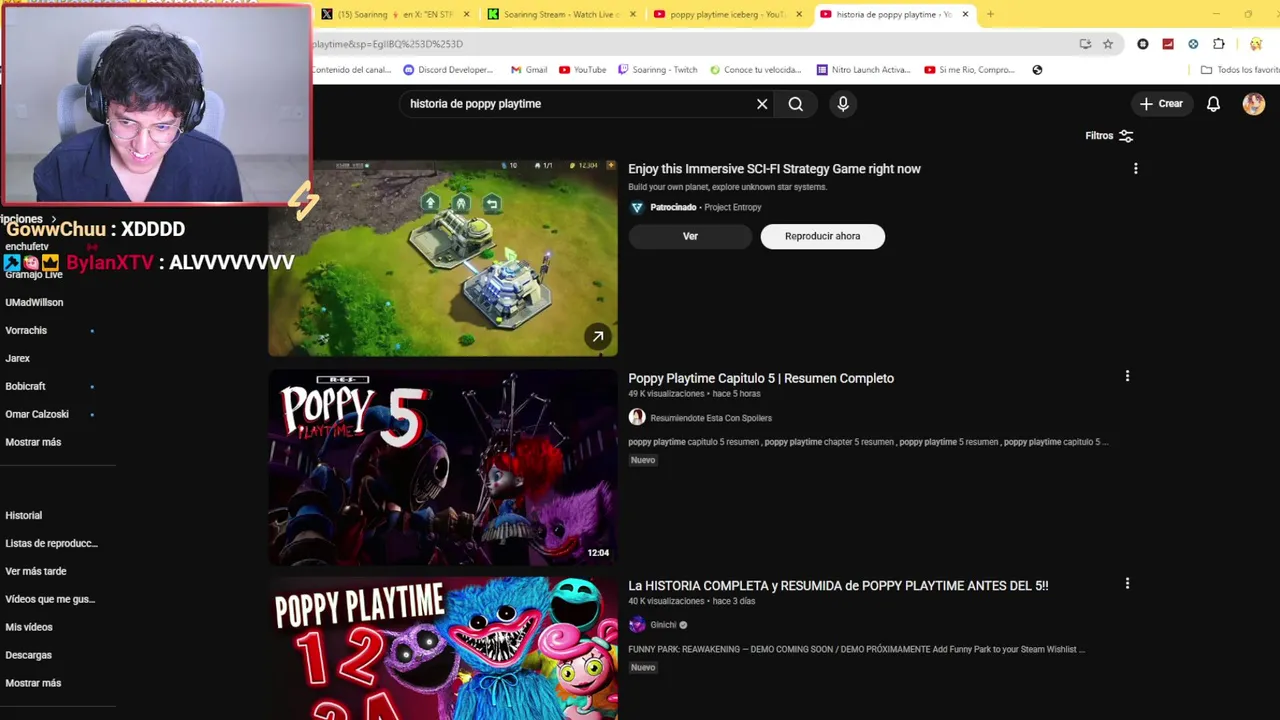The image size is (1280, 720).
Task: Switch to the poppy playtime iceberg tab
Action: pos(727,14)
